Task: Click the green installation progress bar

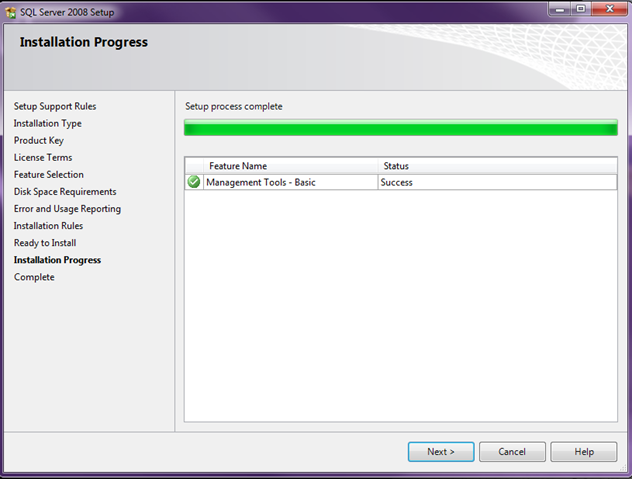Action: pos(401,127)
